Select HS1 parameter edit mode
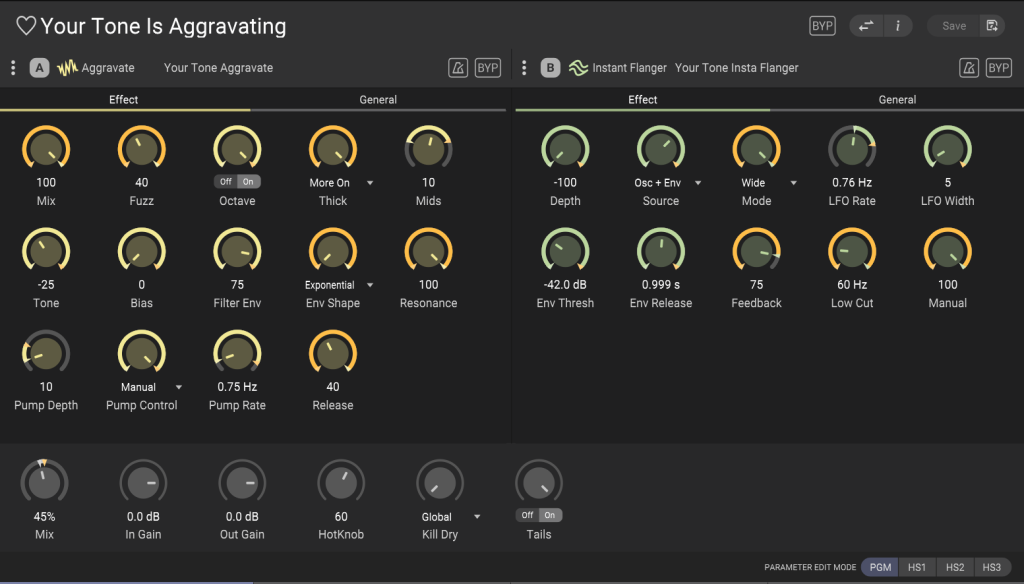 (x=916, y=567)
